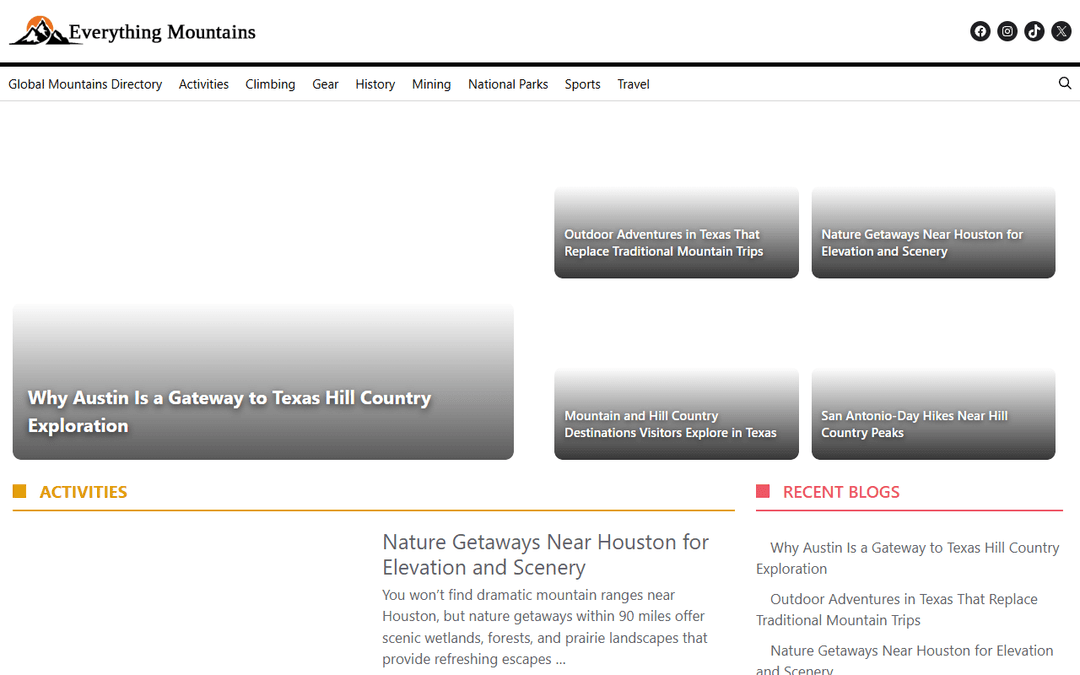Open the X (Twitter) social icon
This screenshot has width=1080, height=675.
1061,31
